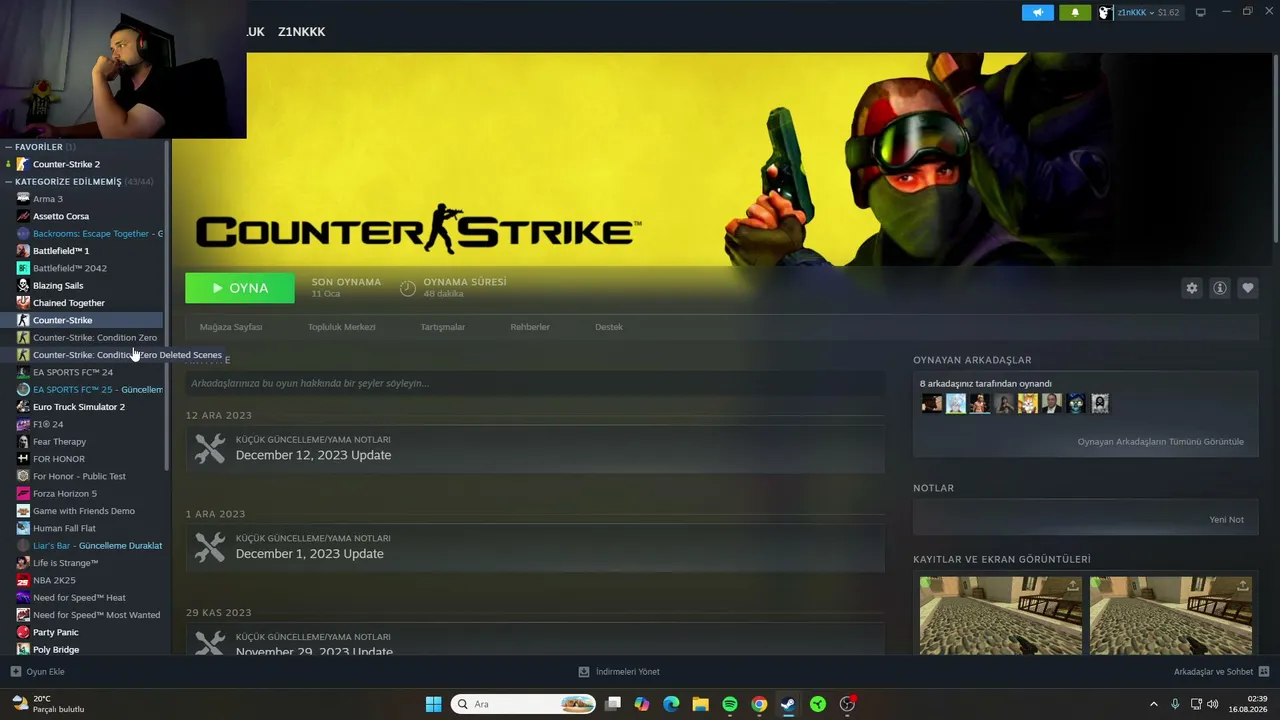Click the NBA 2K25 game icon
The width and height of the screenshot is (1280, 720).
[23, 580]
